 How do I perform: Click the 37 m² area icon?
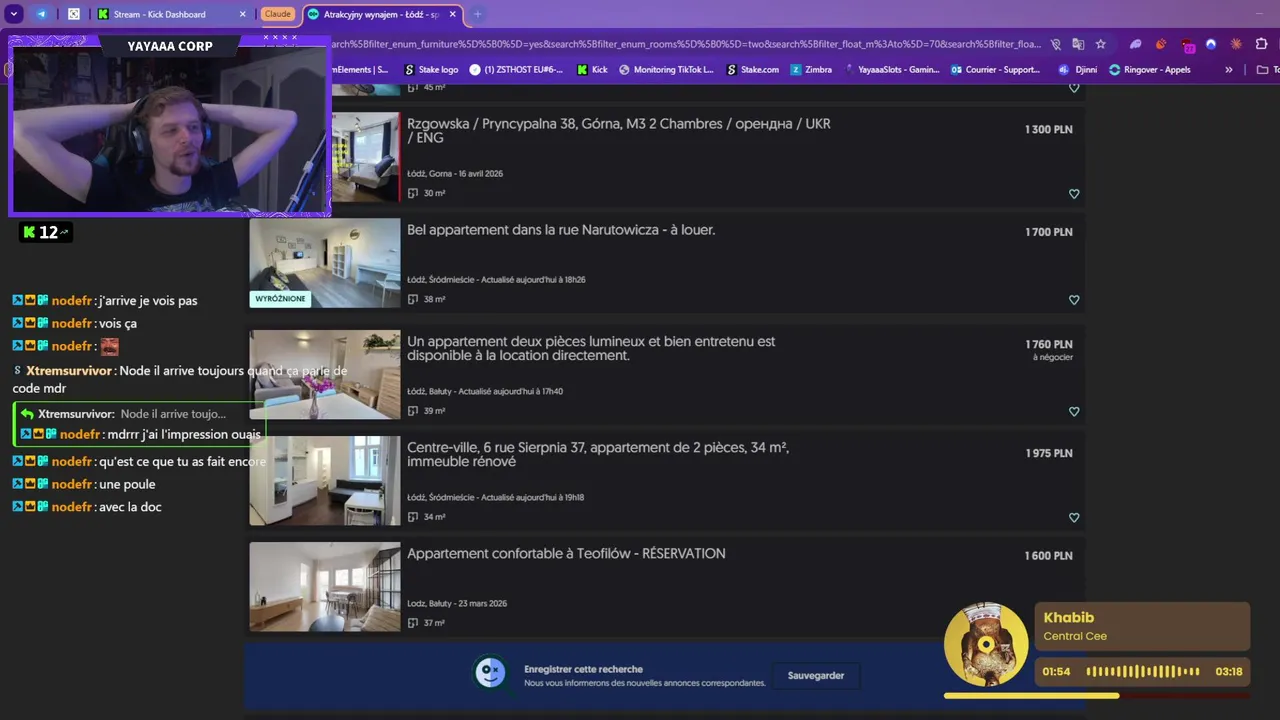coord(413,624)
